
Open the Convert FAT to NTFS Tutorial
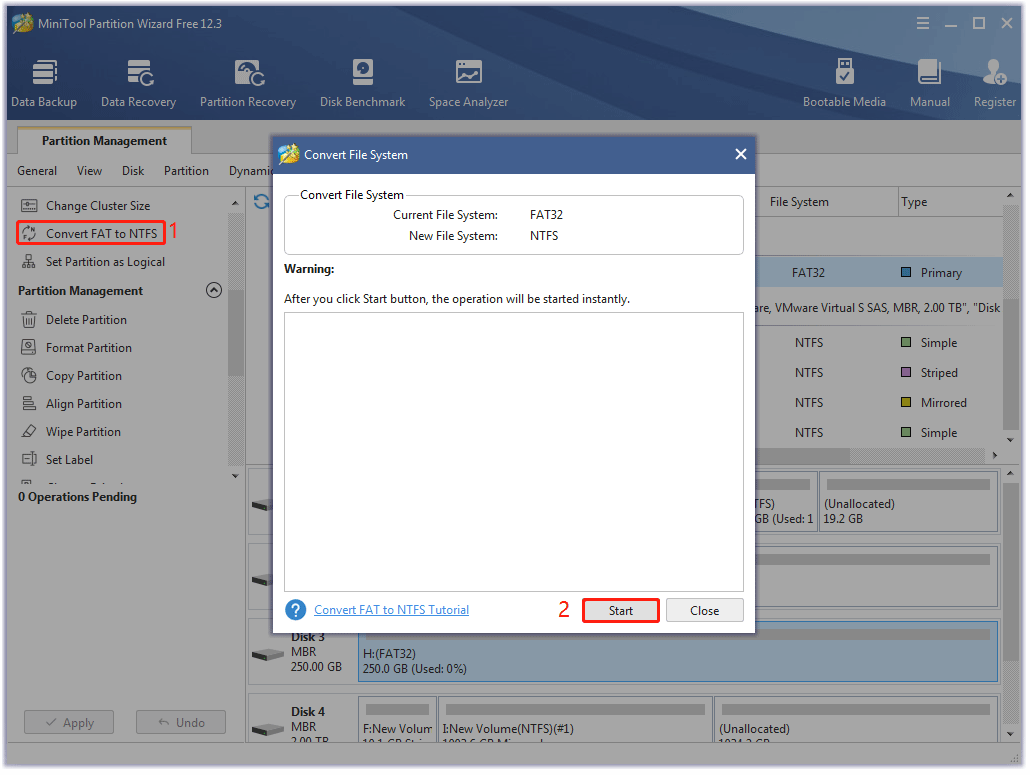pyautogui.click(x=391, y=610)
